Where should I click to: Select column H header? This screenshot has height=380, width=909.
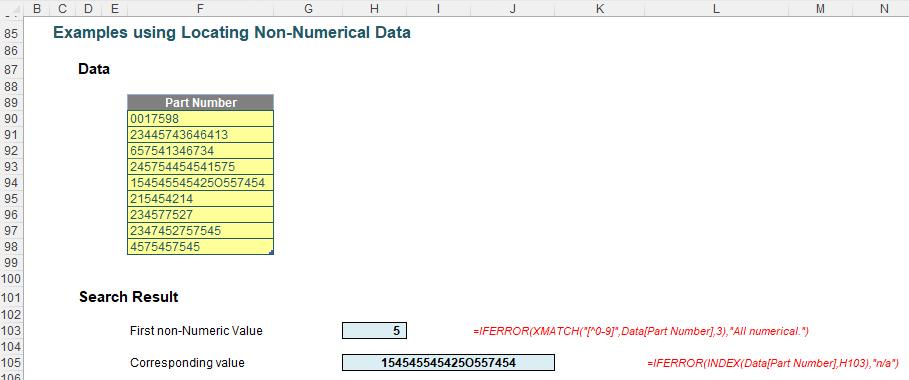pos(374,8)
